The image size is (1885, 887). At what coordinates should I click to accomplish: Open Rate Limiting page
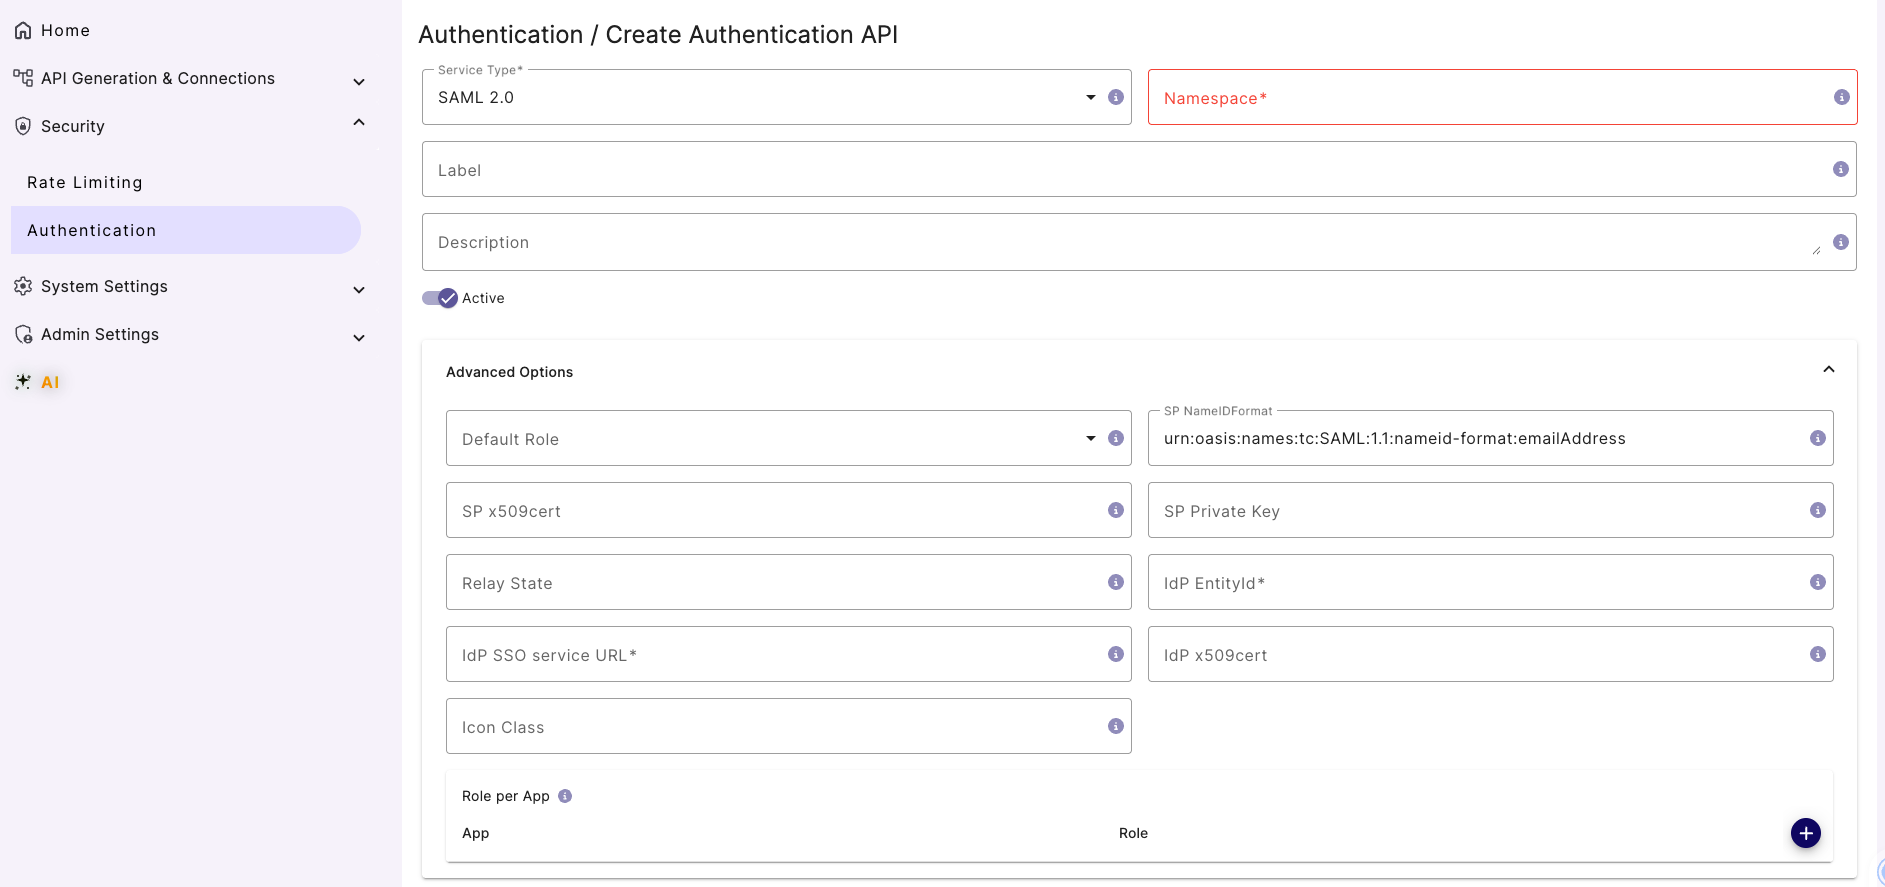point(85,182)
